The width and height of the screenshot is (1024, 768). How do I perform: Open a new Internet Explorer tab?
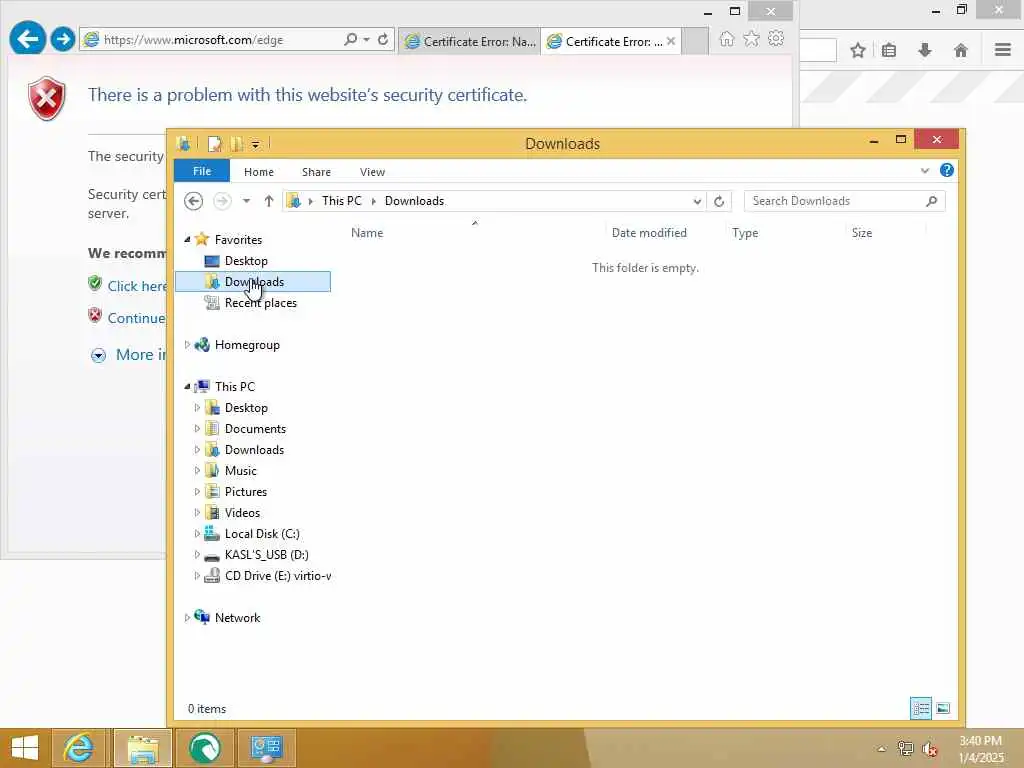695,41
